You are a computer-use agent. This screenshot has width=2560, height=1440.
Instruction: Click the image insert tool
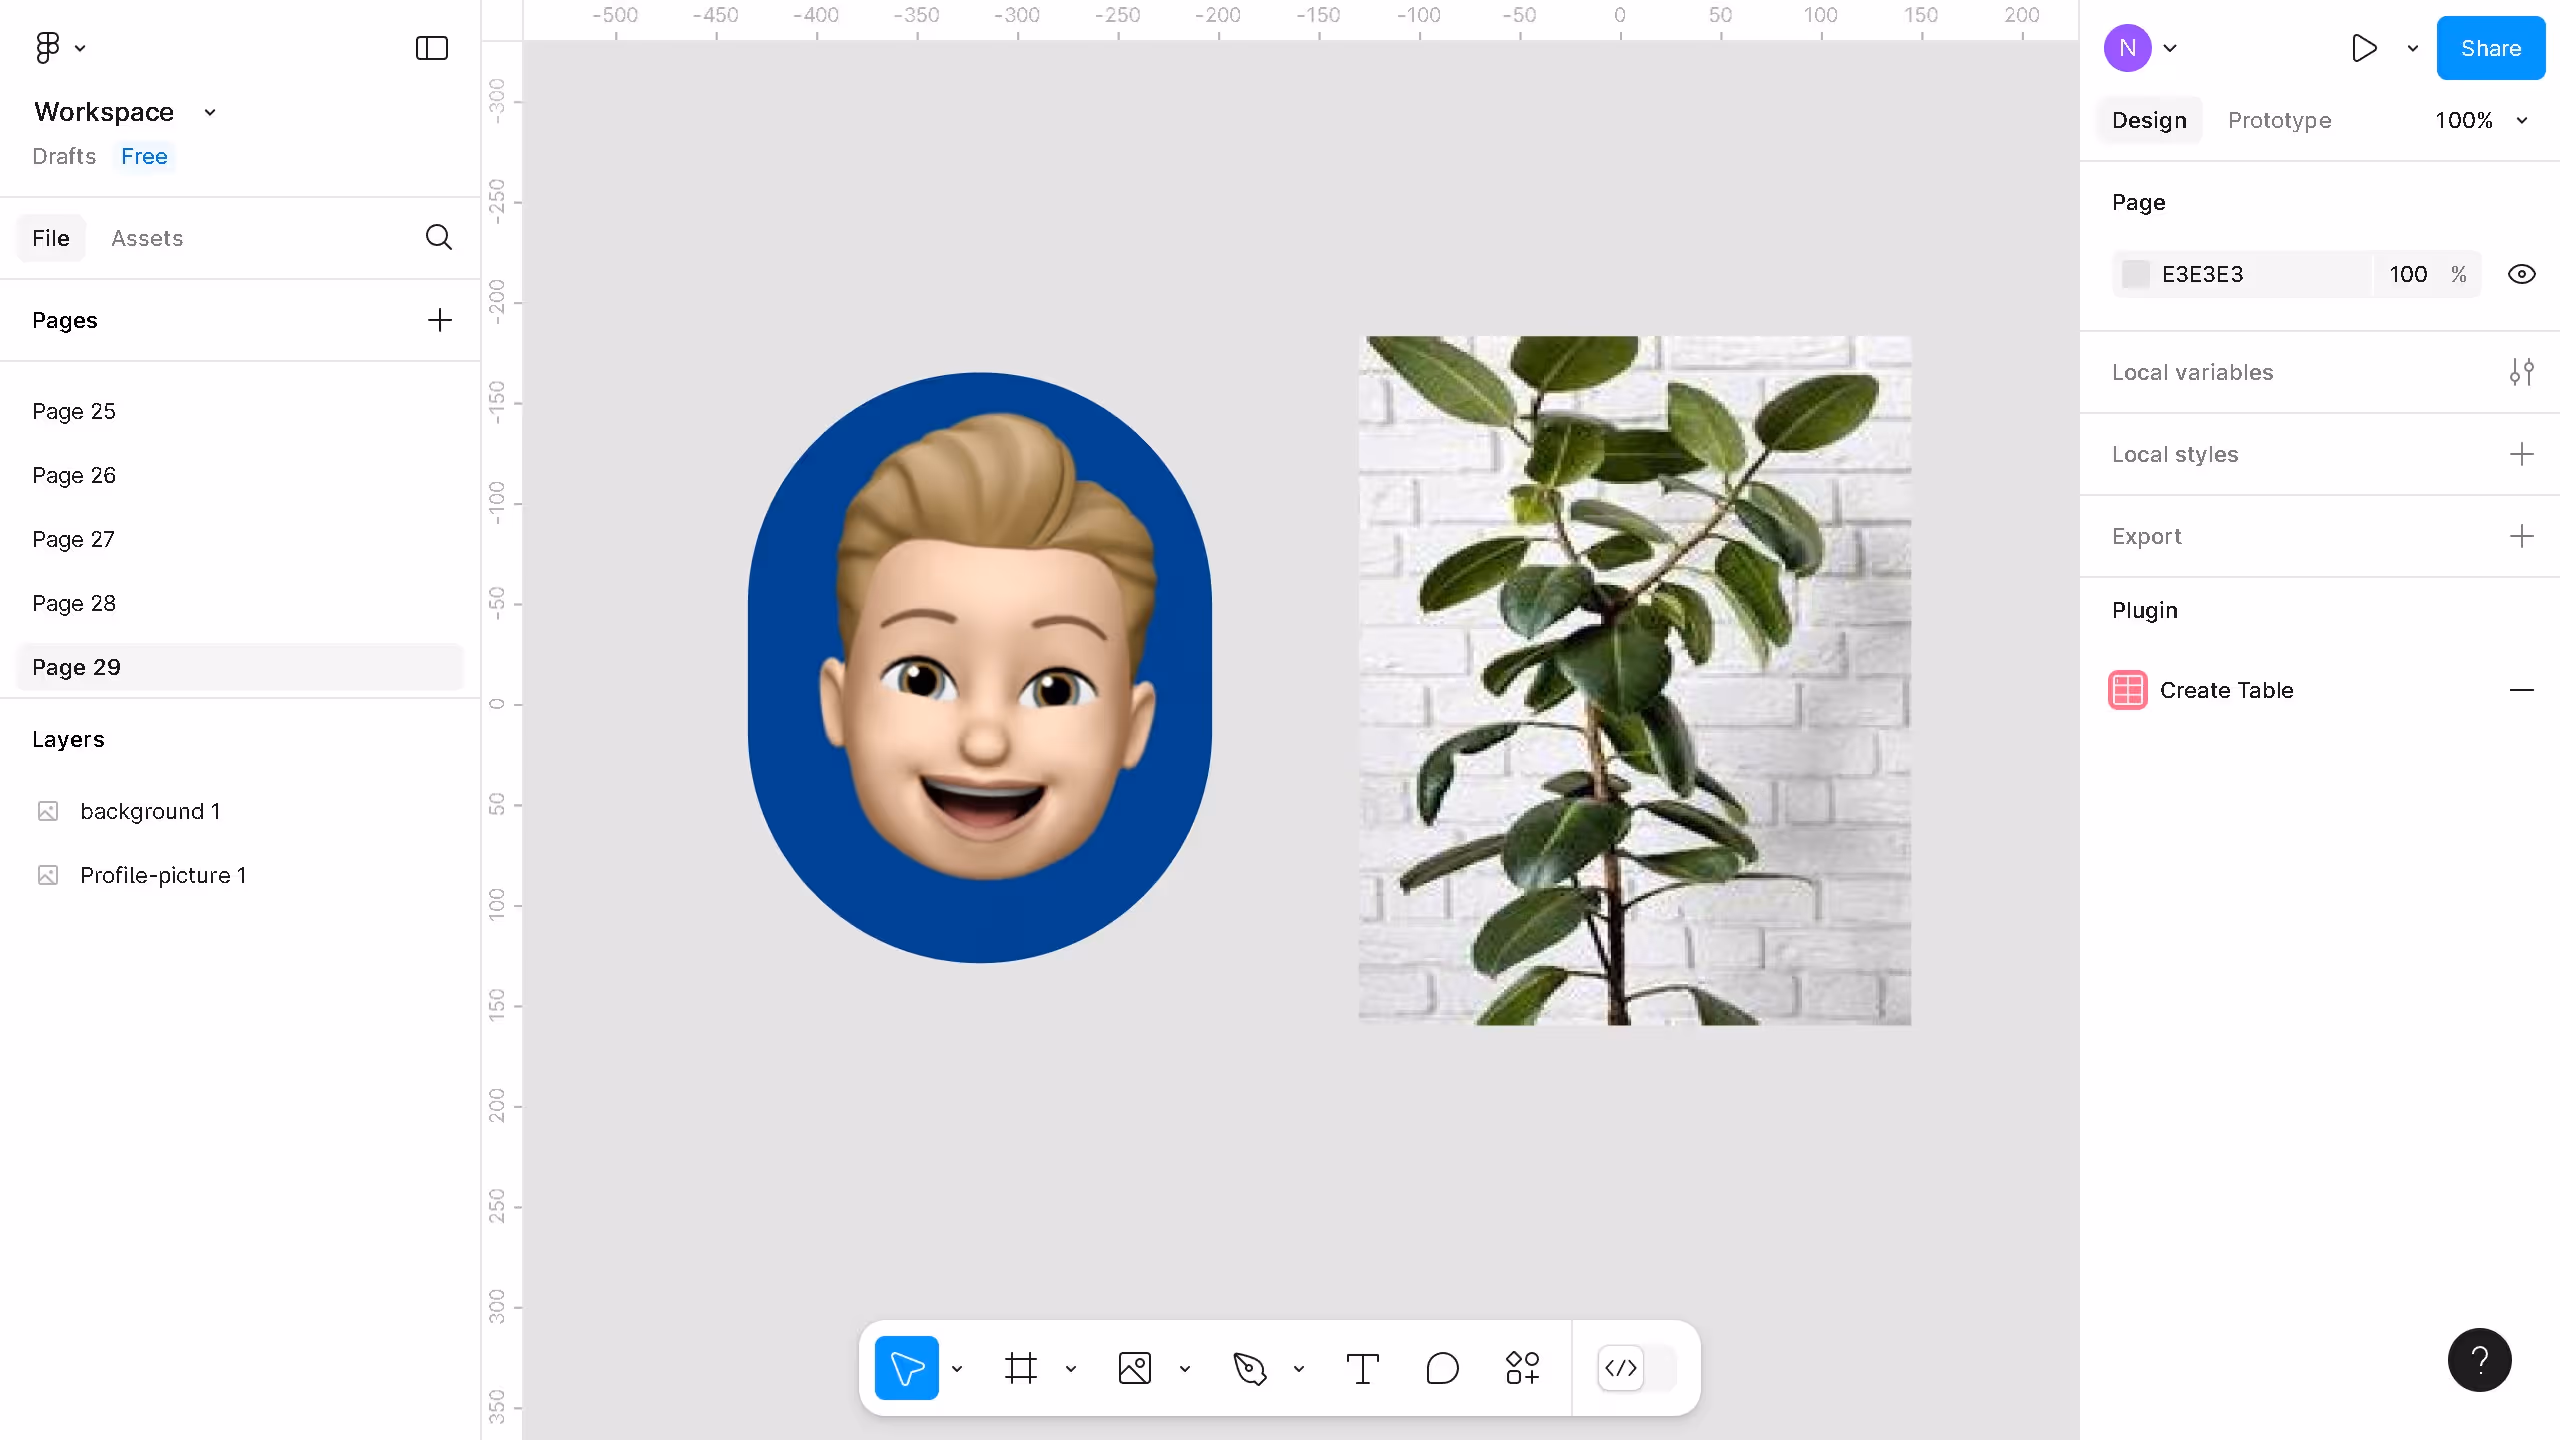(1135, 1368)
